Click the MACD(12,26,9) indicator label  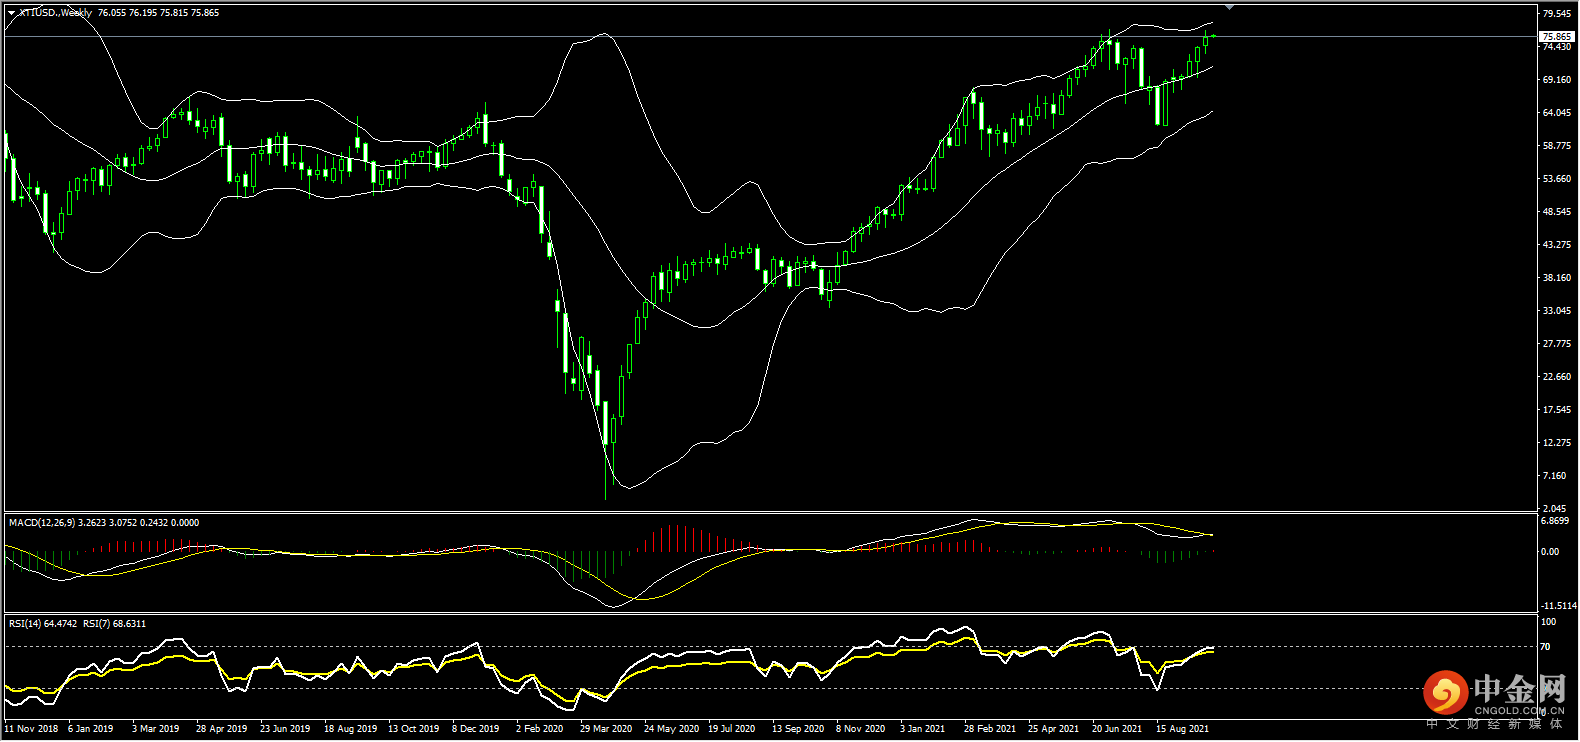(x=42, y=522)
